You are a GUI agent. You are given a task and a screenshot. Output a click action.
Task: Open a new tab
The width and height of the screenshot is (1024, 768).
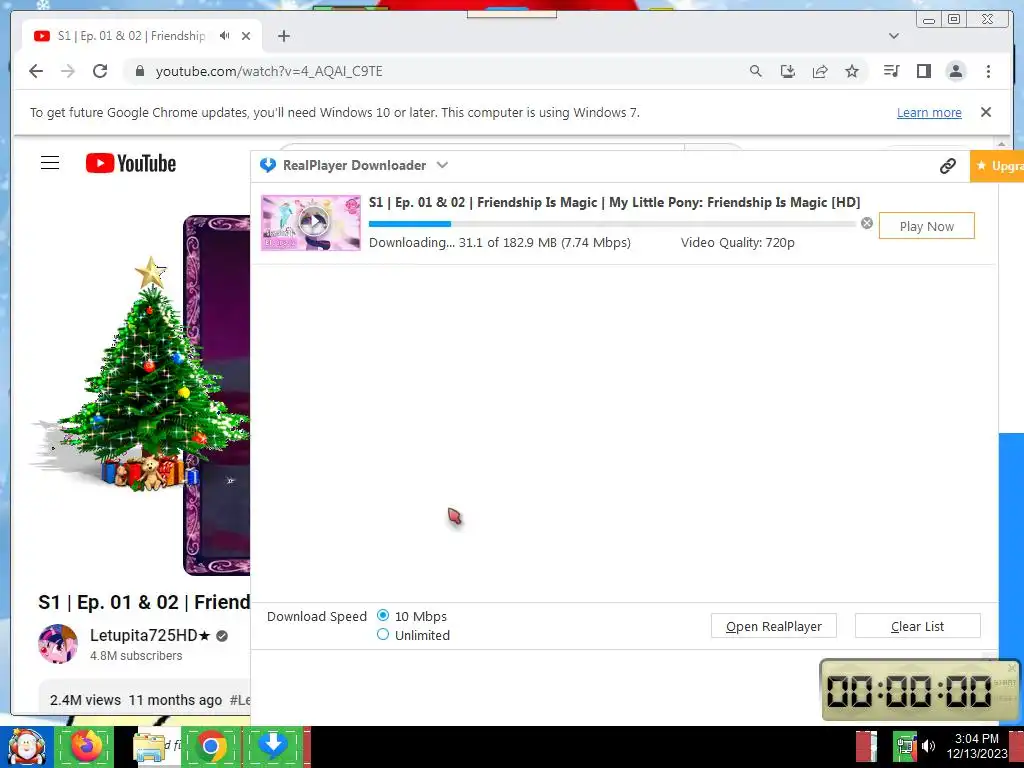pos(283,36)
